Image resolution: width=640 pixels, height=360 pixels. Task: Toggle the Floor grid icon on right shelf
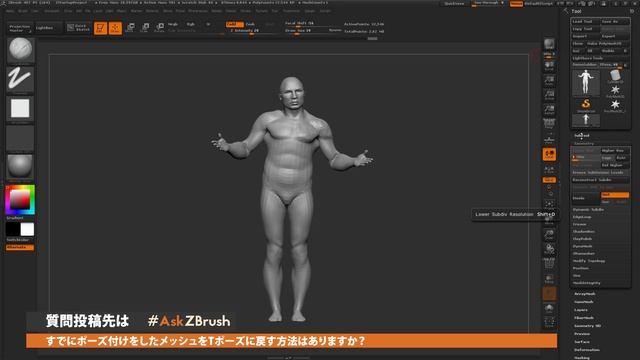549,140
